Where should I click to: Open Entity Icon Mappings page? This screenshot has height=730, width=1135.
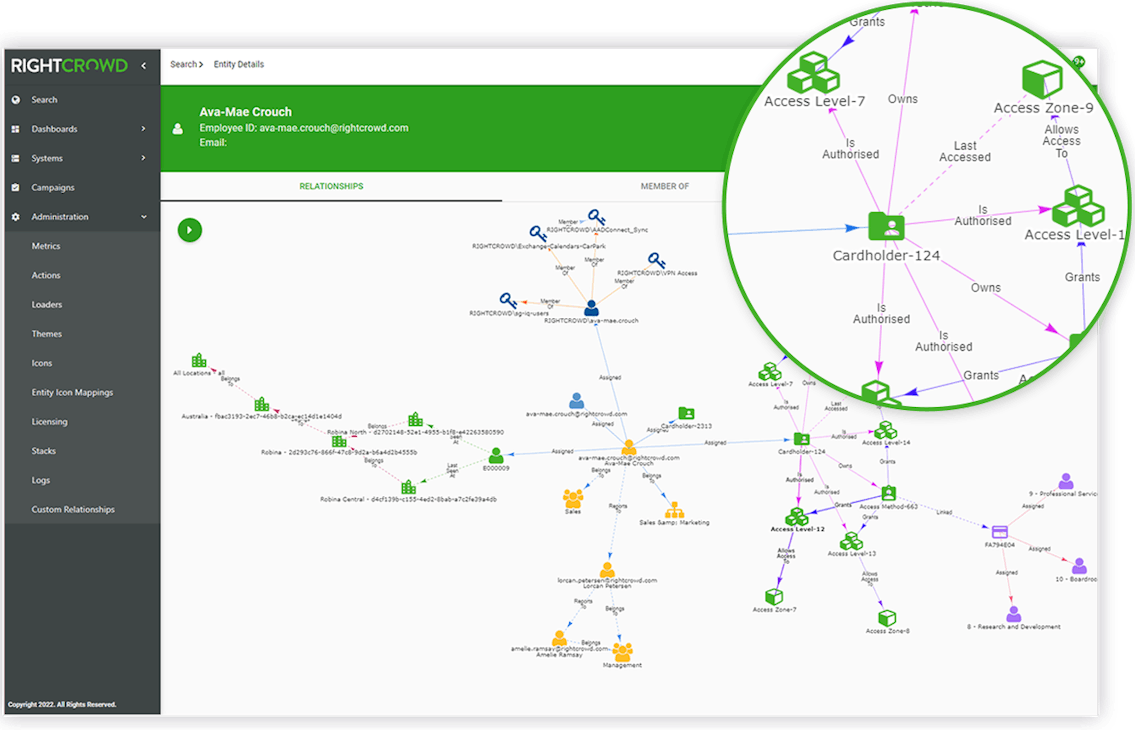pos(72,393)
